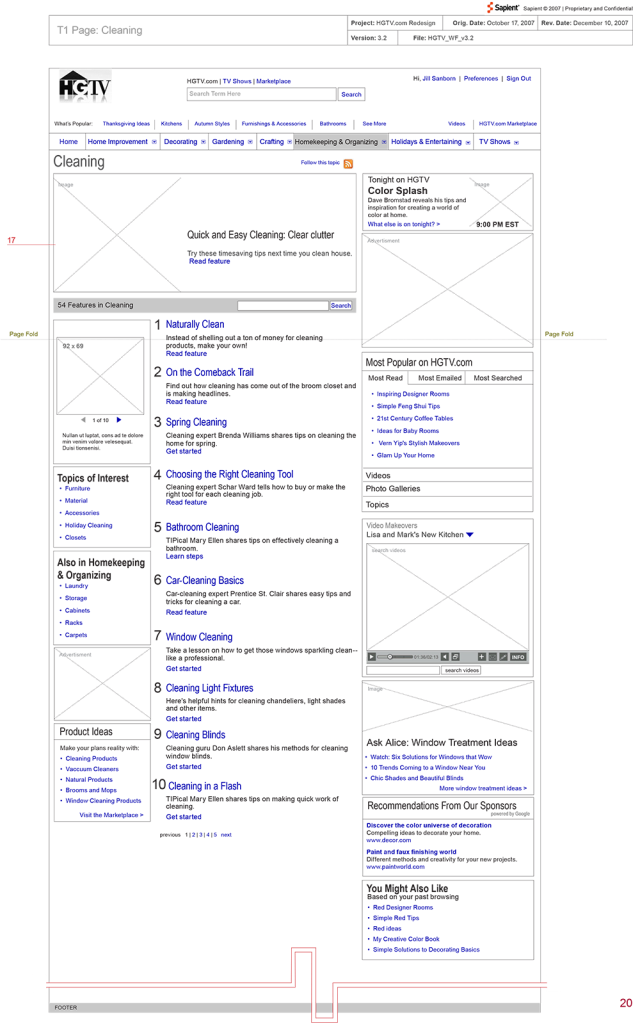Click the header Search button

click(x=351, y=94)
